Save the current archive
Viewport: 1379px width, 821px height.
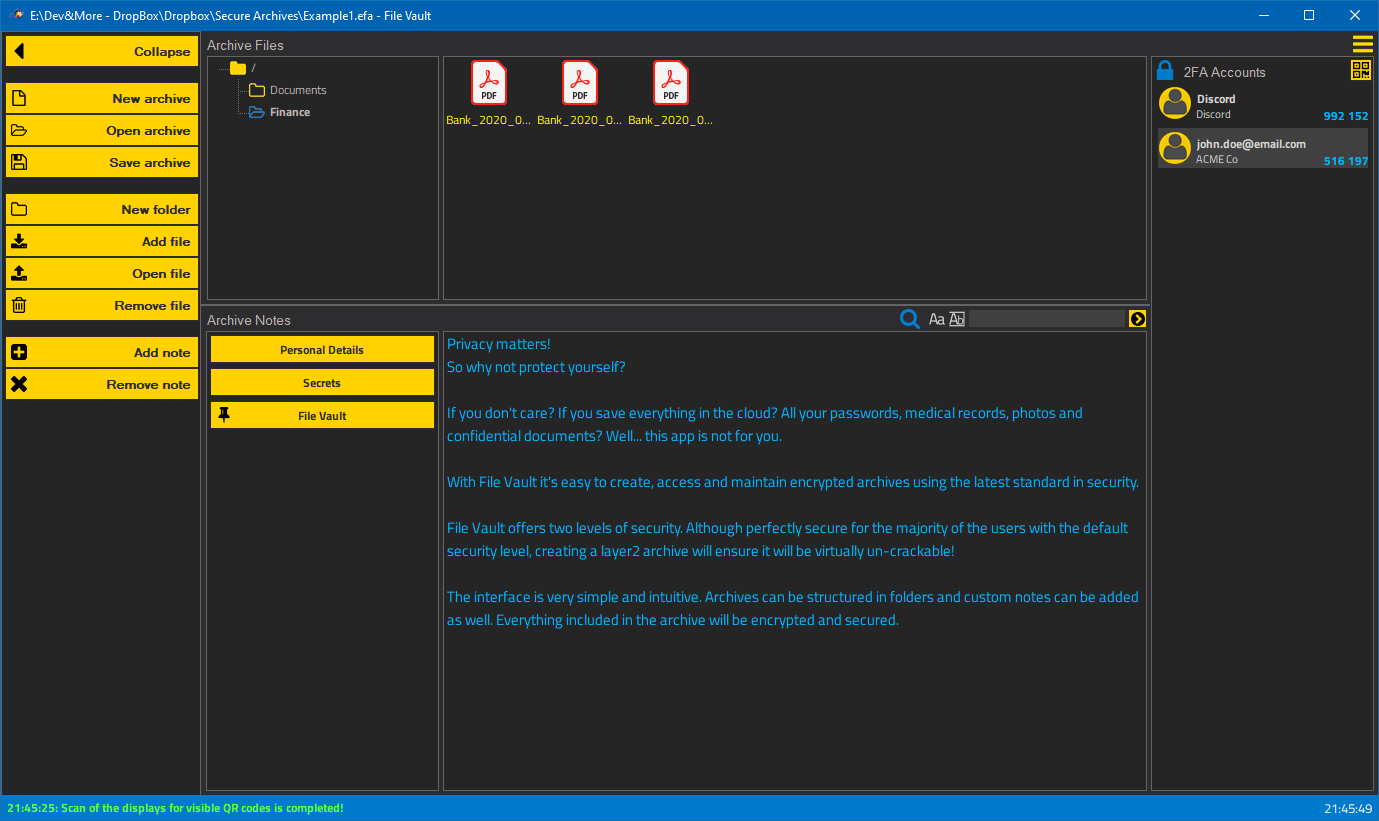click(x=102, y=162)
